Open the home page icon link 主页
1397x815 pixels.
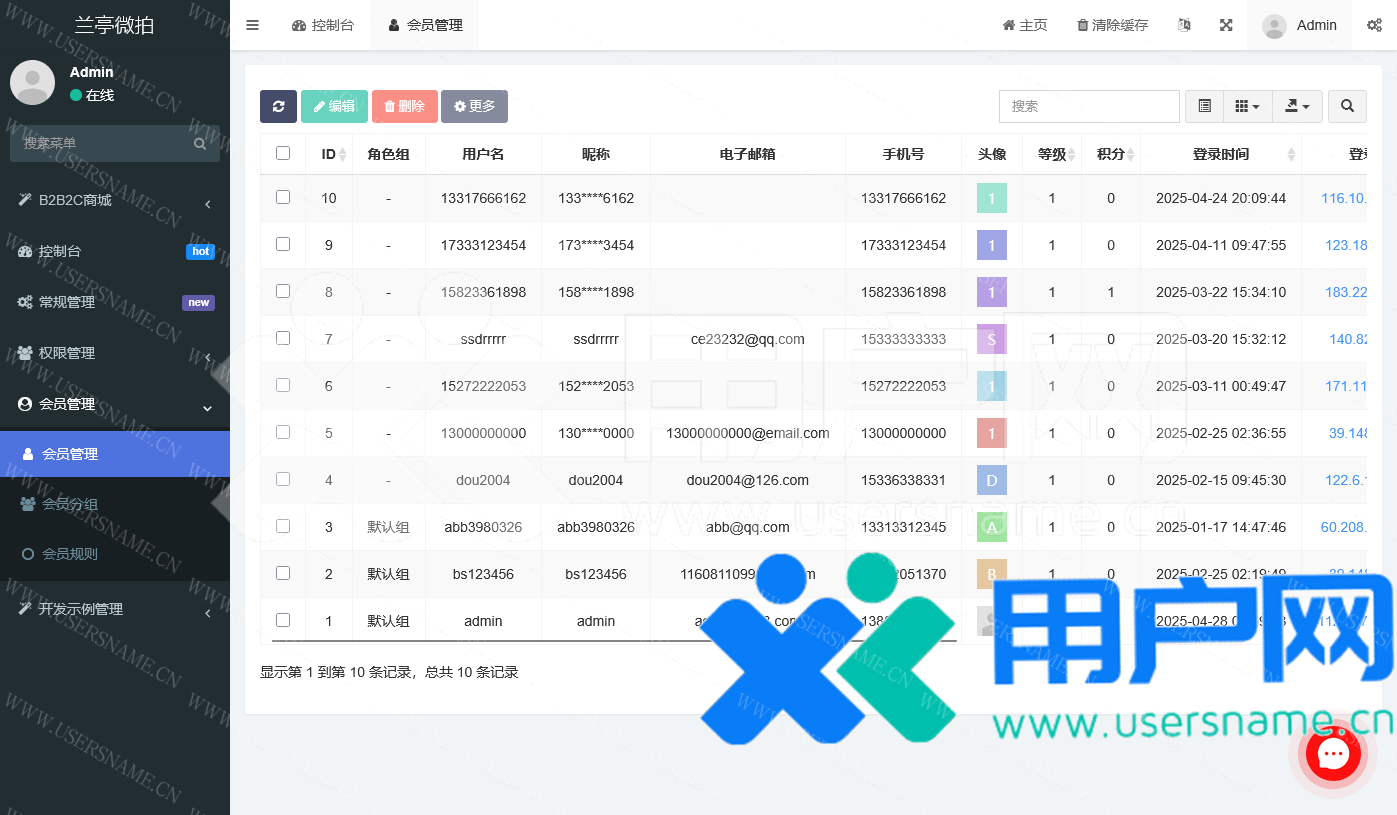coord(1025,25)
